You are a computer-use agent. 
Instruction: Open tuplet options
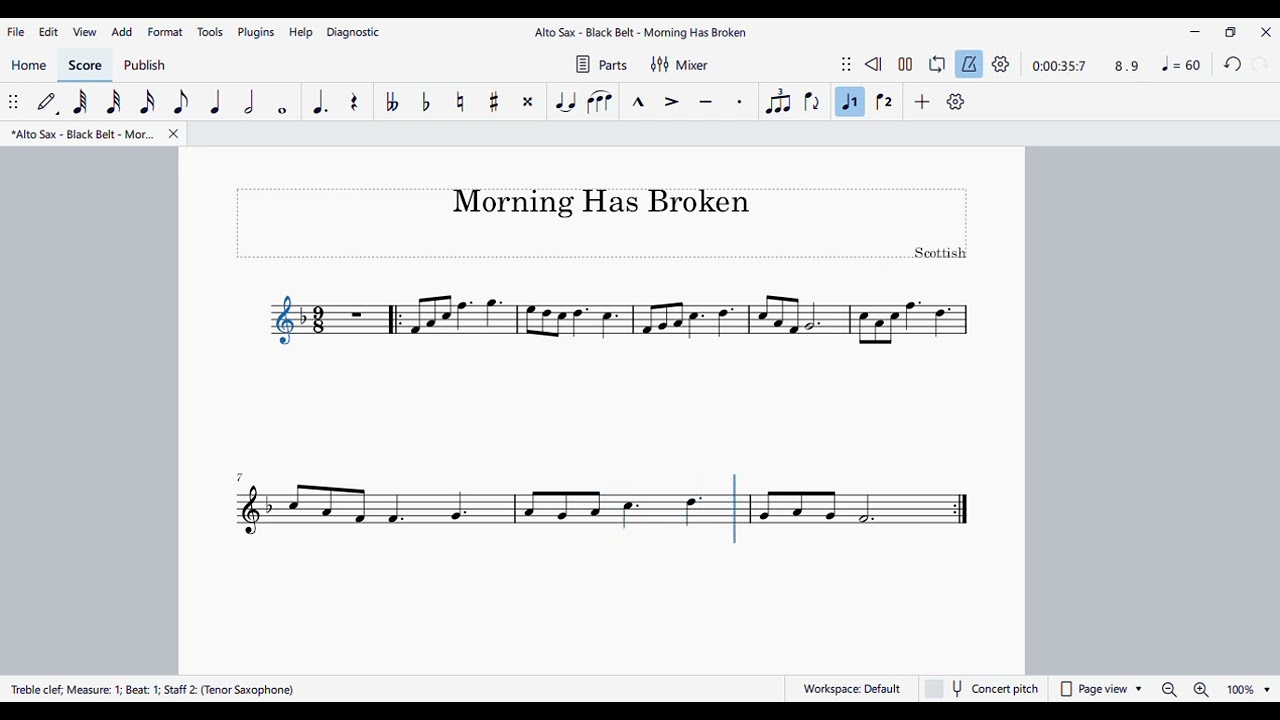click(778, 102)
